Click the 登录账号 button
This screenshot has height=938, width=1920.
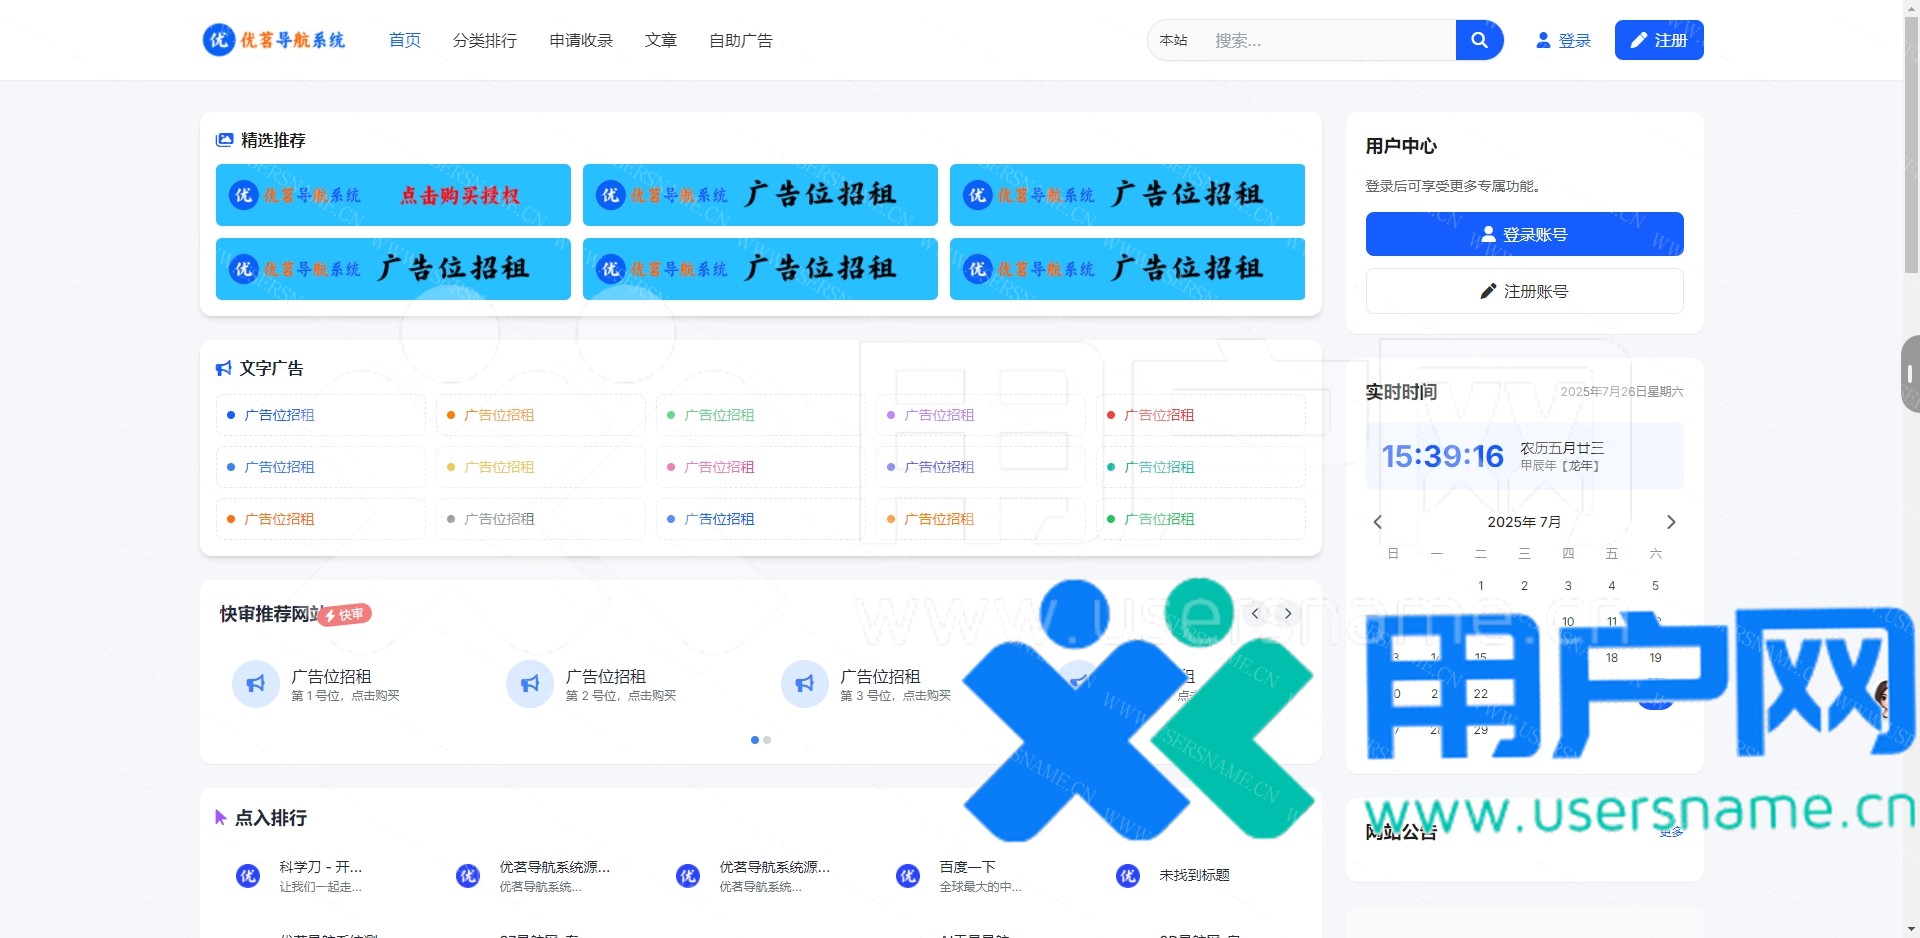coord(1524,234)
